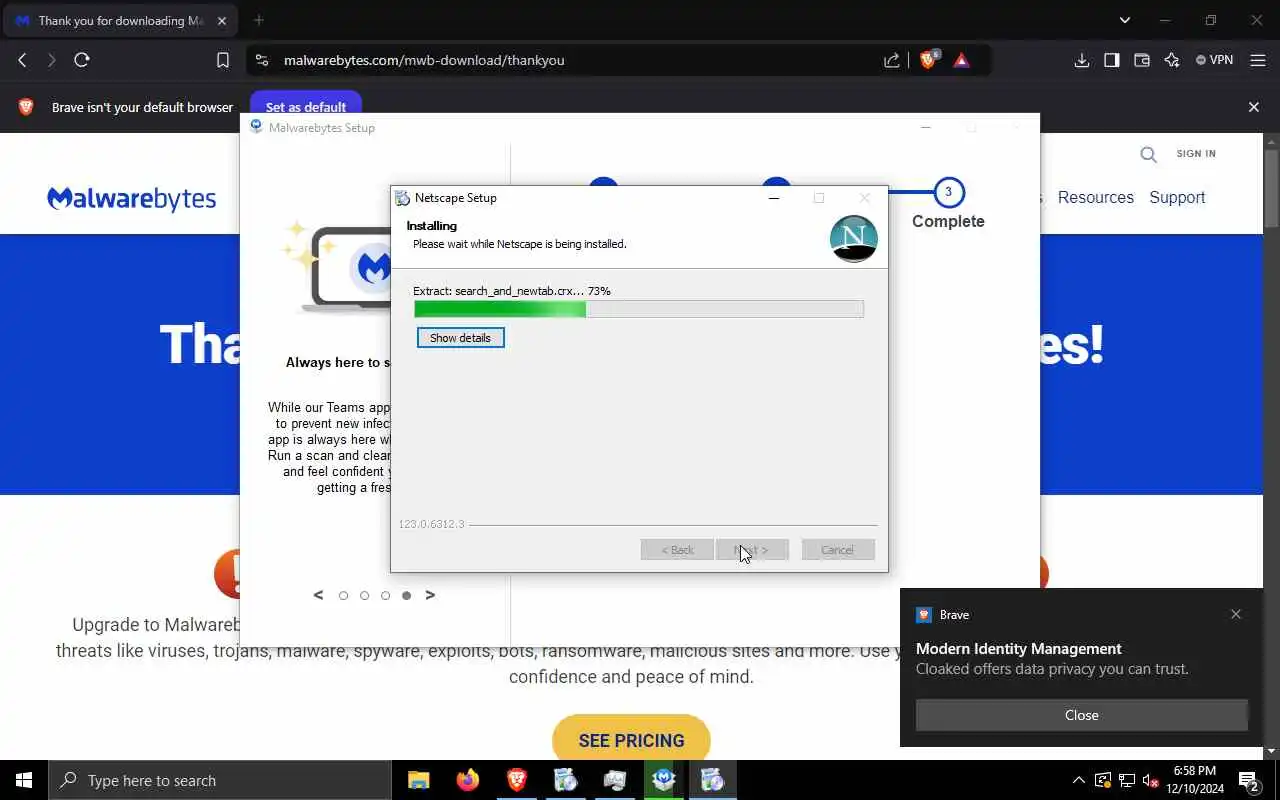Image resolution: width=1280 pixels, height=800 pixels.
Task: Click Show details in Netscape Setup
Action: coord(460,338)
